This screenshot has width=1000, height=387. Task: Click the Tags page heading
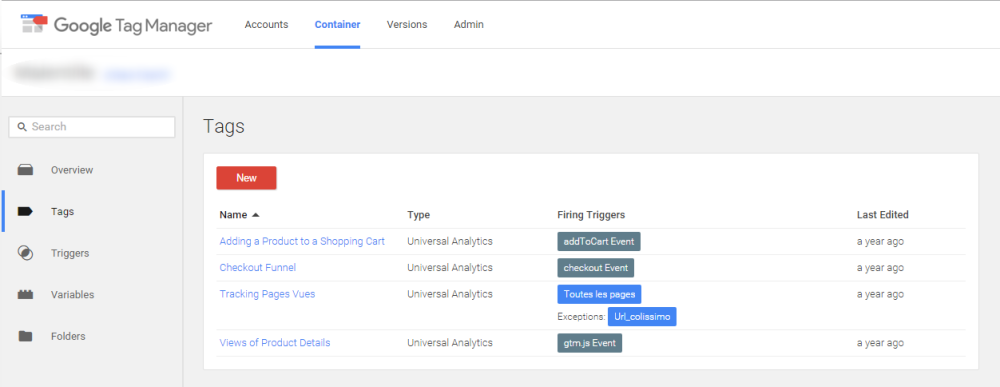(224, 126)
